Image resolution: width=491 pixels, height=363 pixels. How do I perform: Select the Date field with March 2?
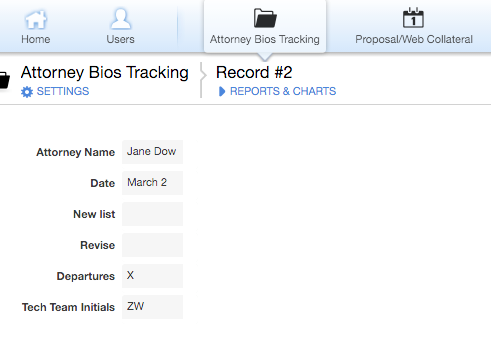[x=152, y=183]
